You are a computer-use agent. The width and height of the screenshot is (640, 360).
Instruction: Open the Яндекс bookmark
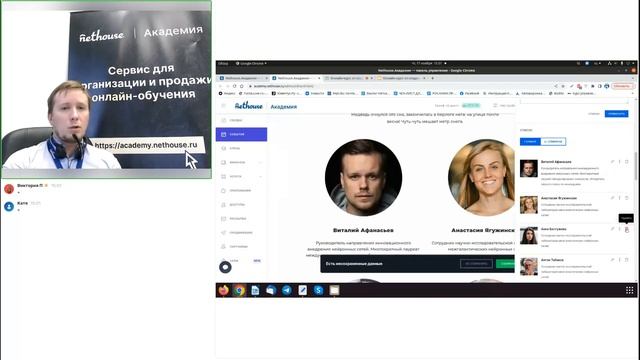[227, 93]
